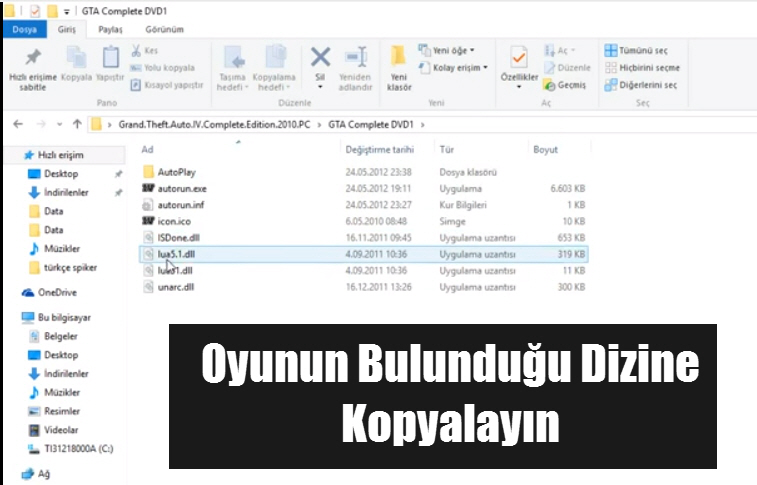Screen dimensions: 757x485
Task: Sort by Tür column header
Action: tap(447, 150)
